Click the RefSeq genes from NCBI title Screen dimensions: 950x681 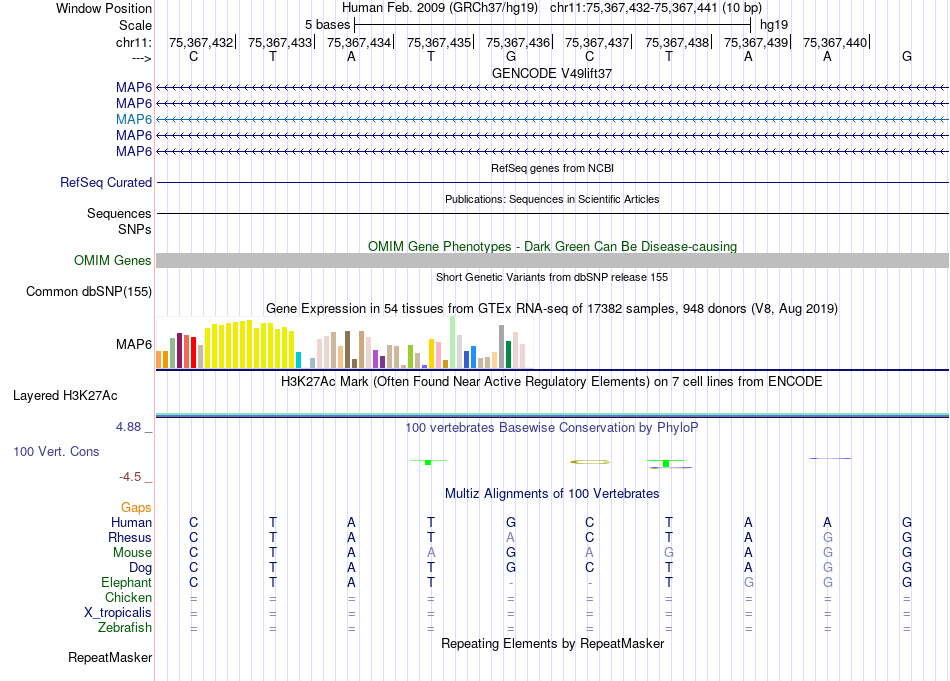point(552,168)
